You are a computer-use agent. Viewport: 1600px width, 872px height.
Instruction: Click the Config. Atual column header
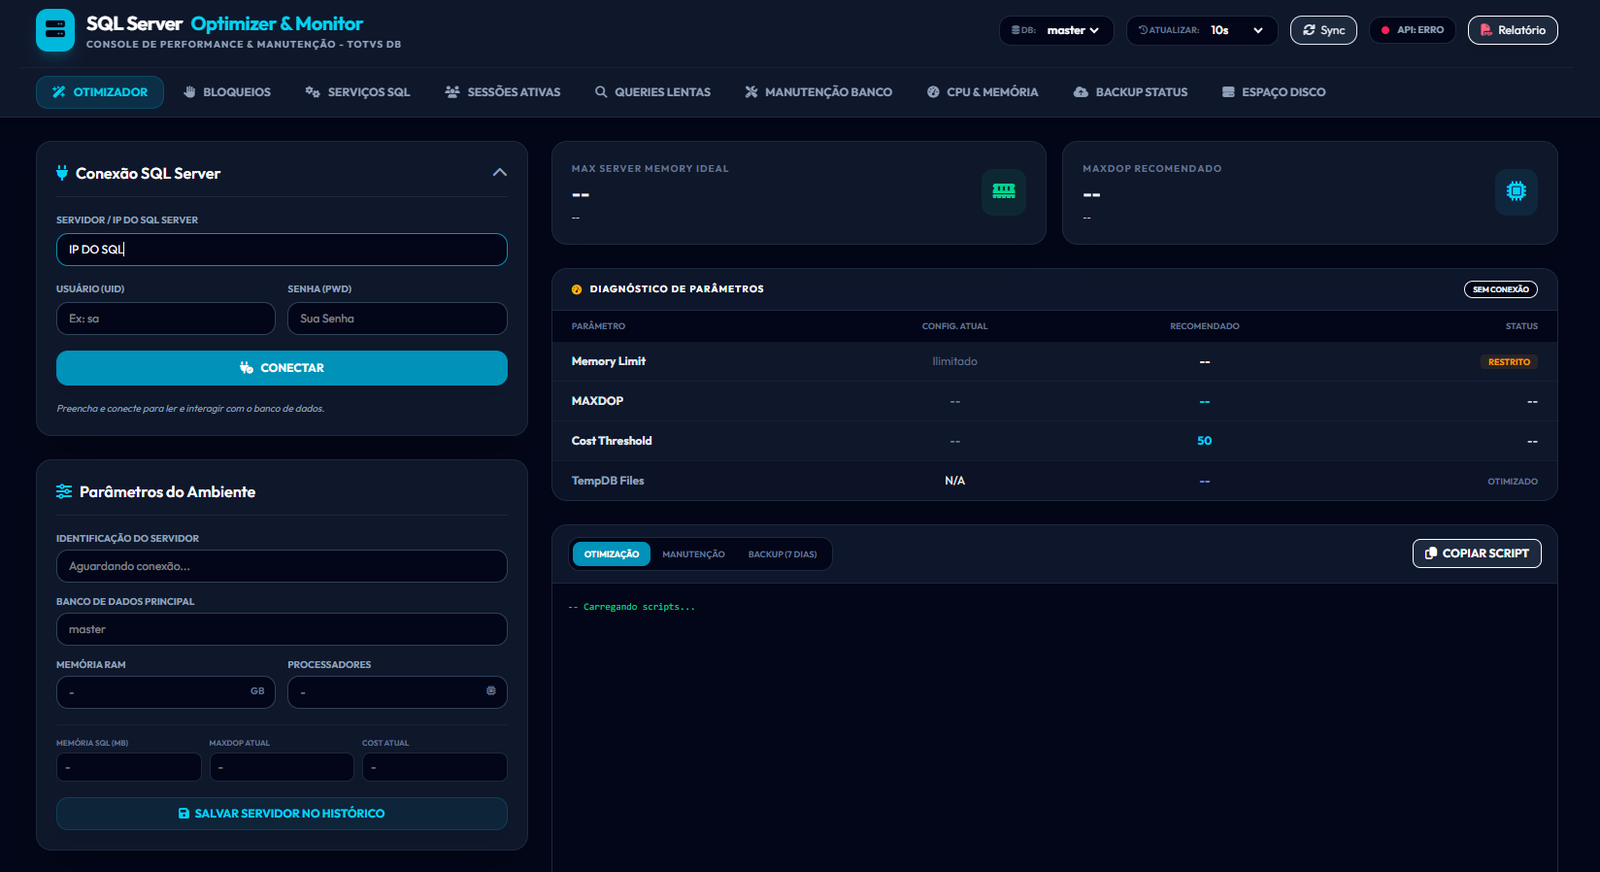[x=955, y=326]
